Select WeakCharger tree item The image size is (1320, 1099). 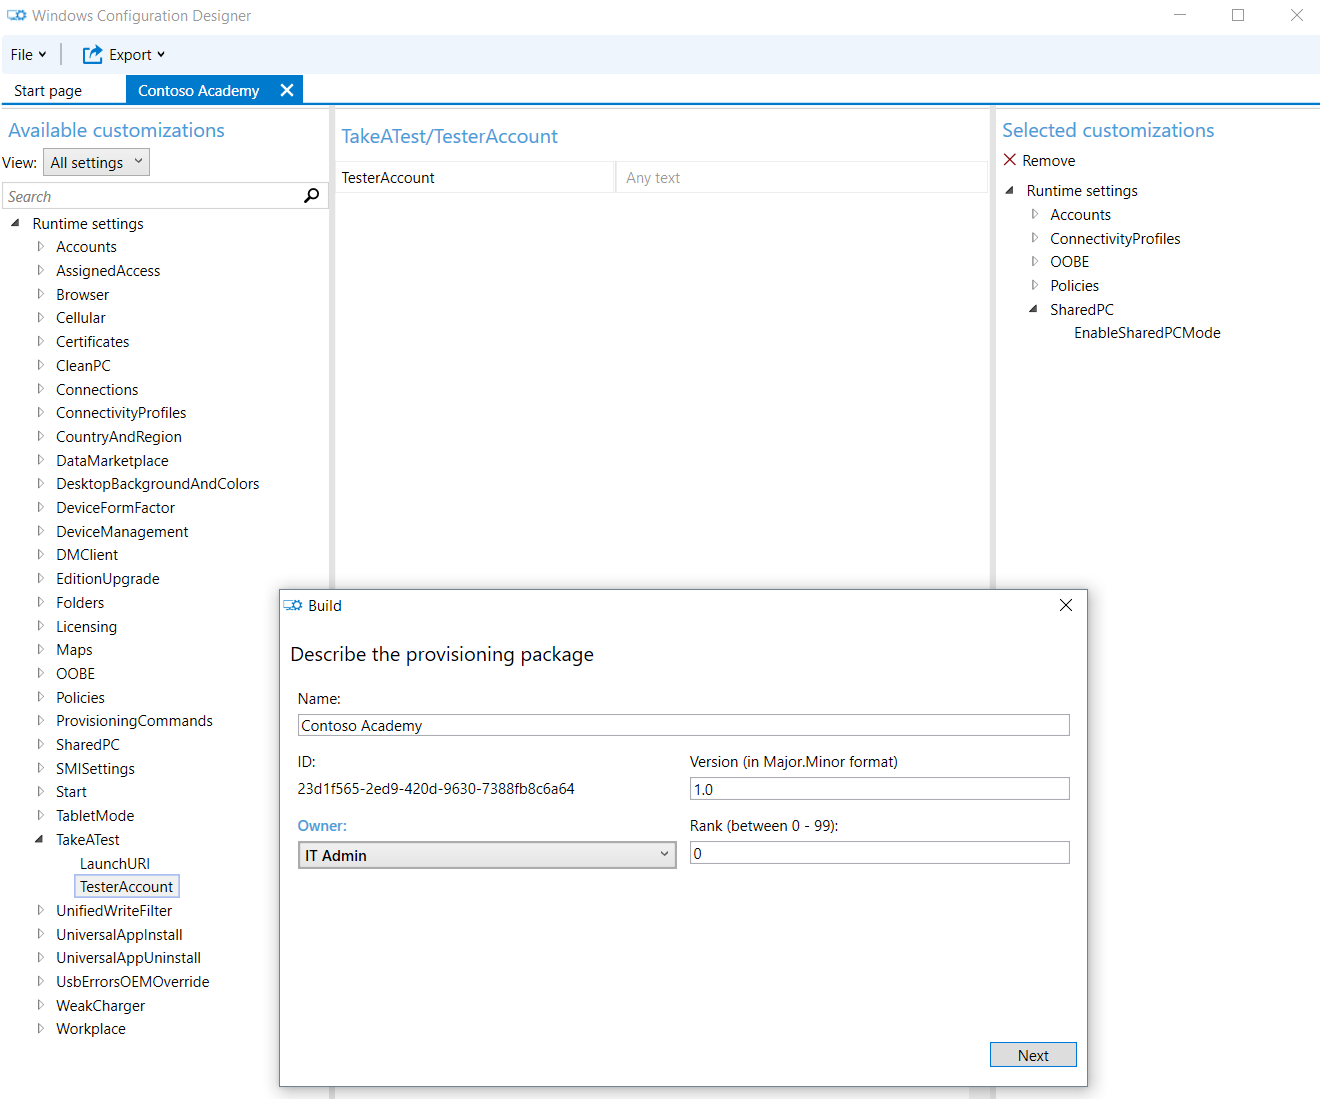point(100,1006)
